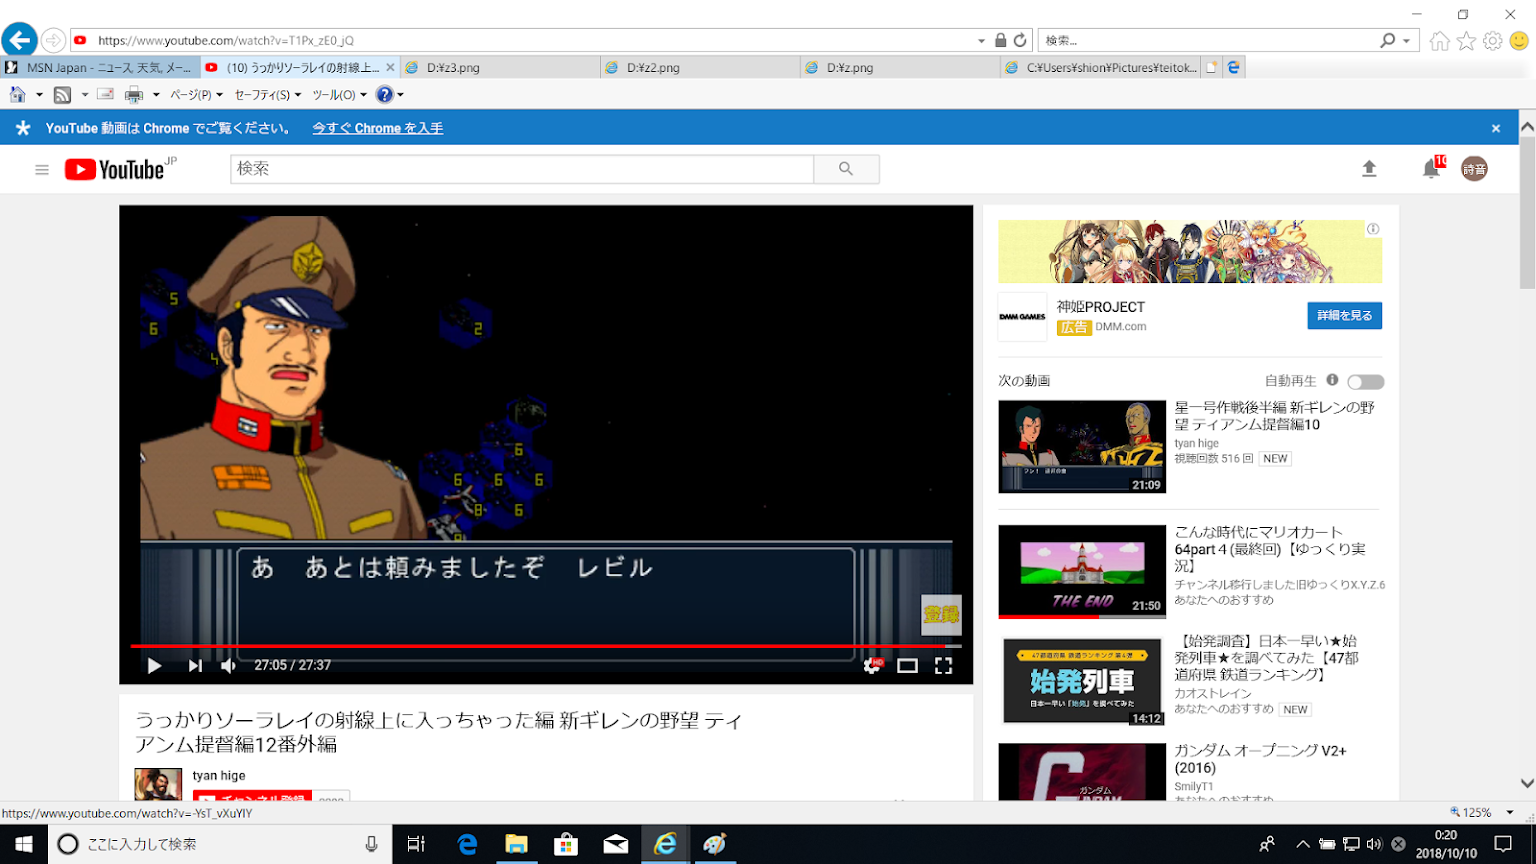Screen dimensions: 1536x864
Task: Switch to the MSN Japan tab
Action: [100, 68]
